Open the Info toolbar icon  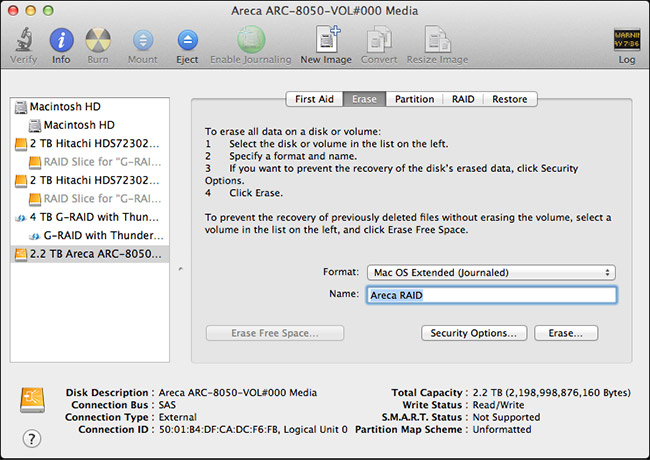pos(61,40)
